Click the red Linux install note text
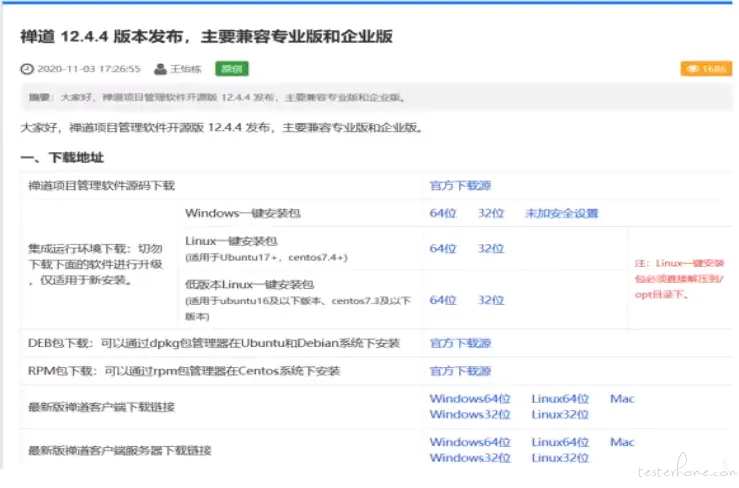 (679, 279)
